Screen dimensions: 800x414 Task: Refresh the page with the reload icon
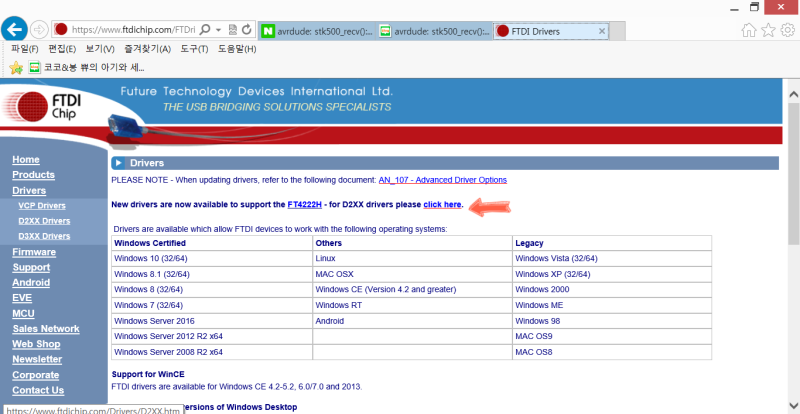247,30
